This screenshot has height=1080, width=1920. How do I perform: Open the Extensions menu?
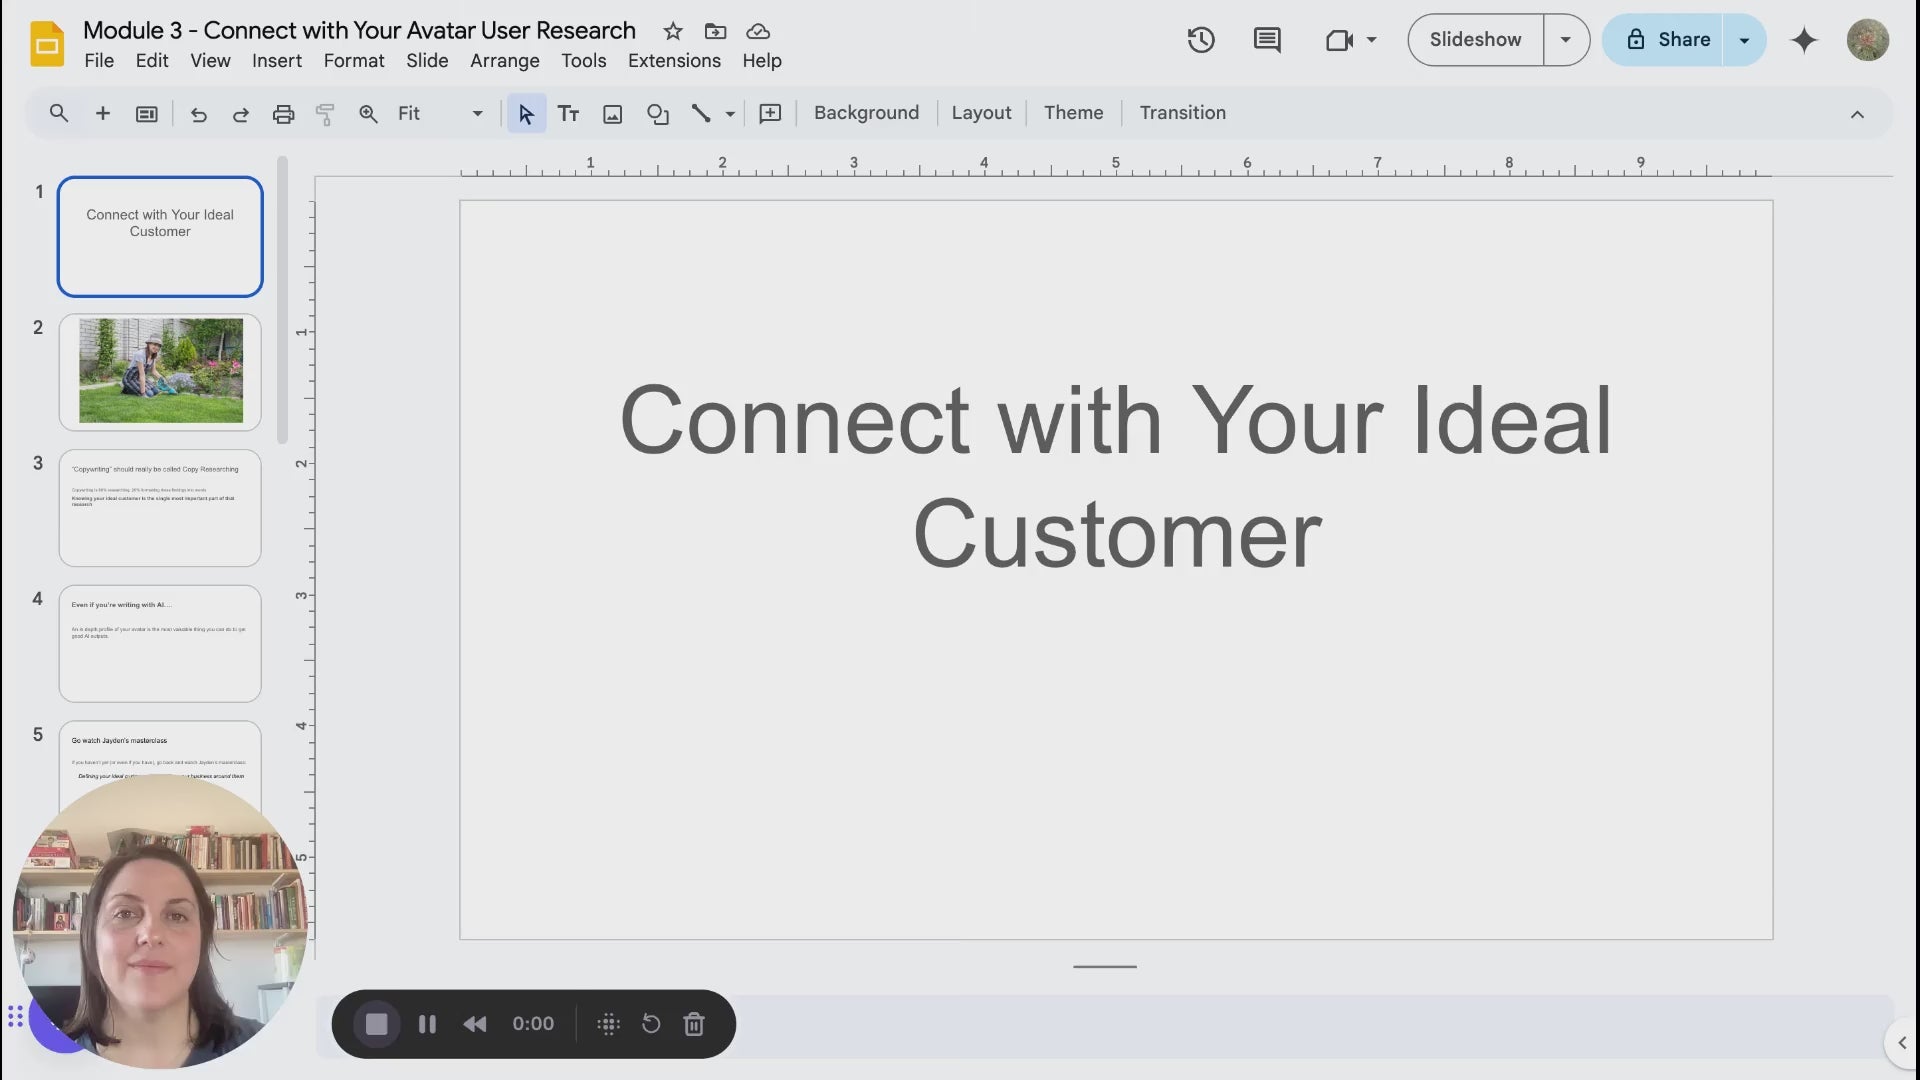(x=673, y=61)
